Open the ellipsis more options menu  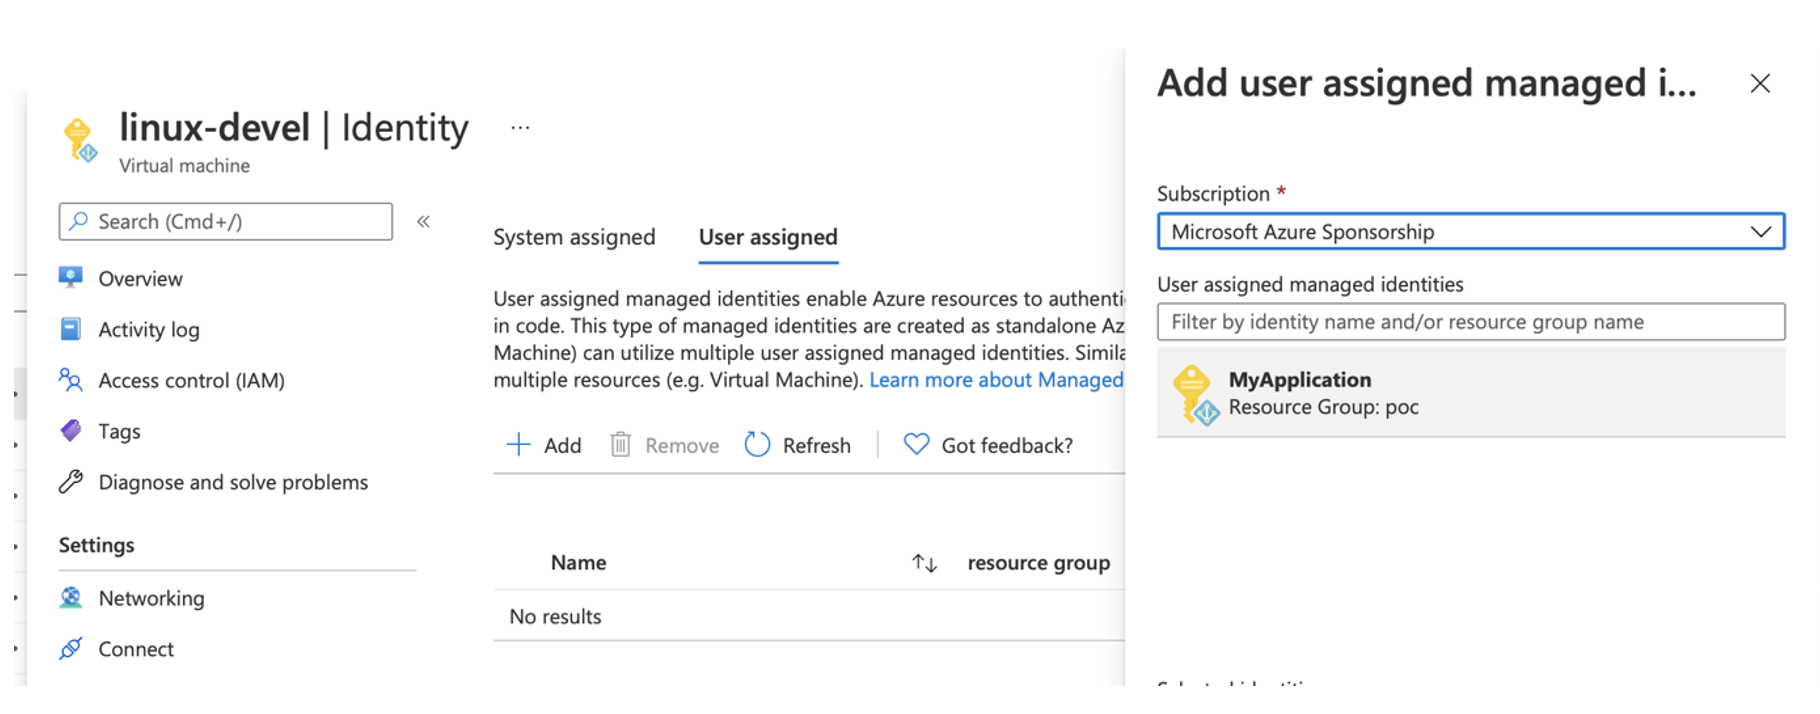pyautogui.click(x=520, y=128)
